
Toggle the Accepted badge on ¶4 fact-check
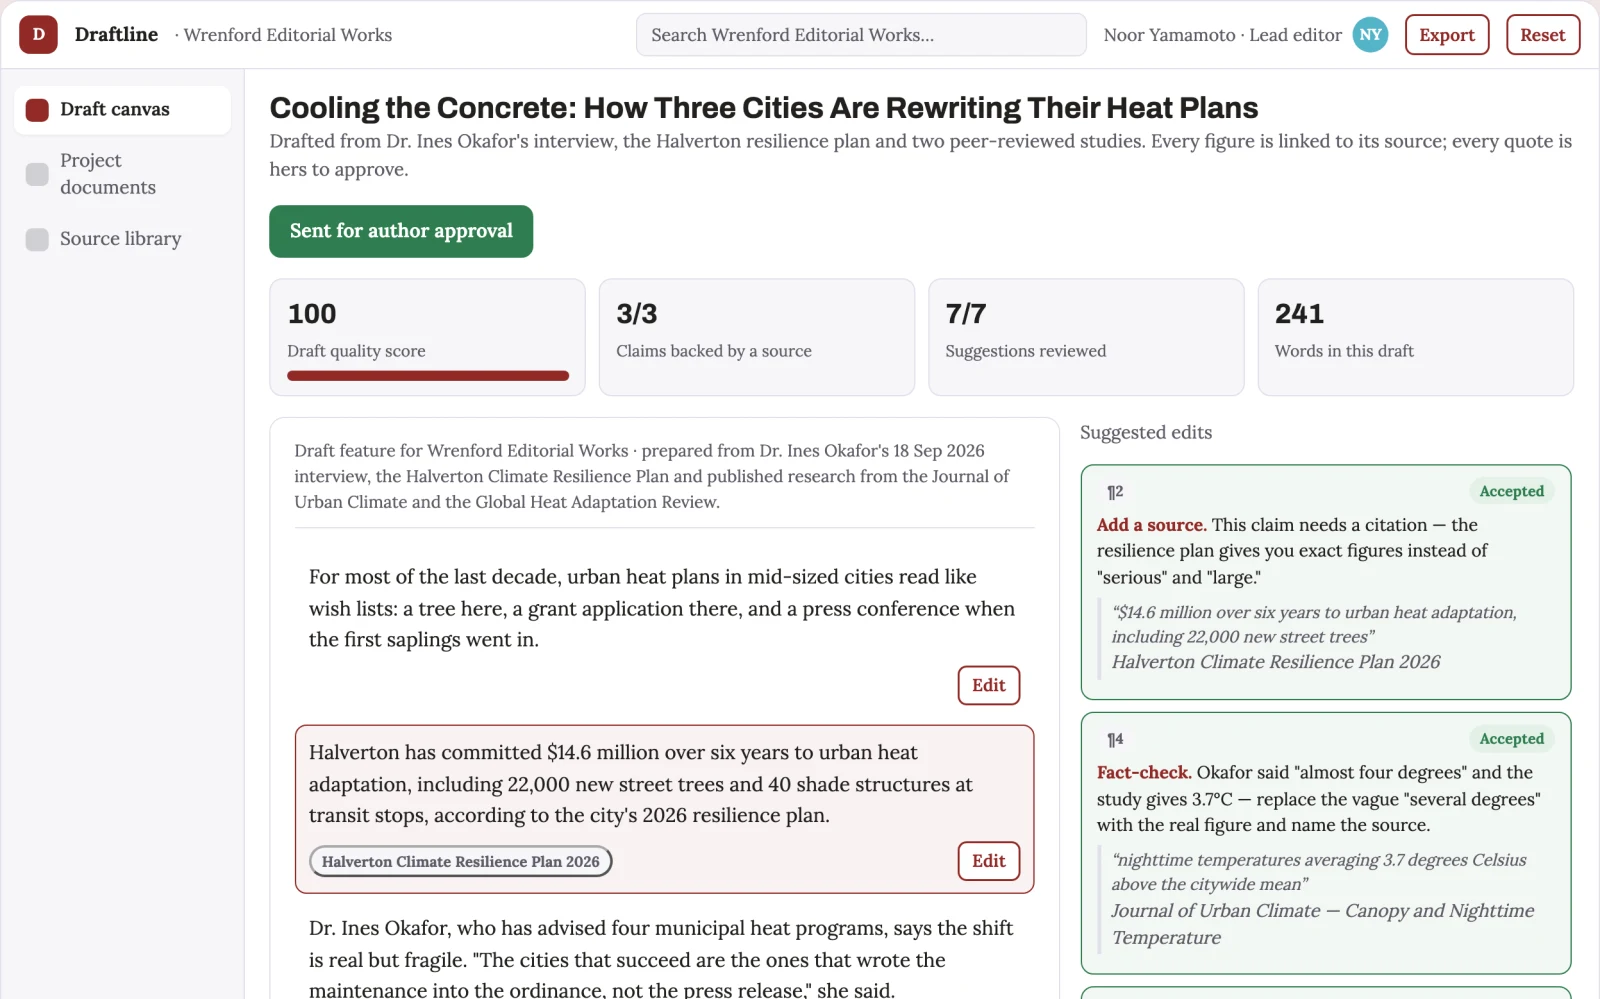[1512, 739]
